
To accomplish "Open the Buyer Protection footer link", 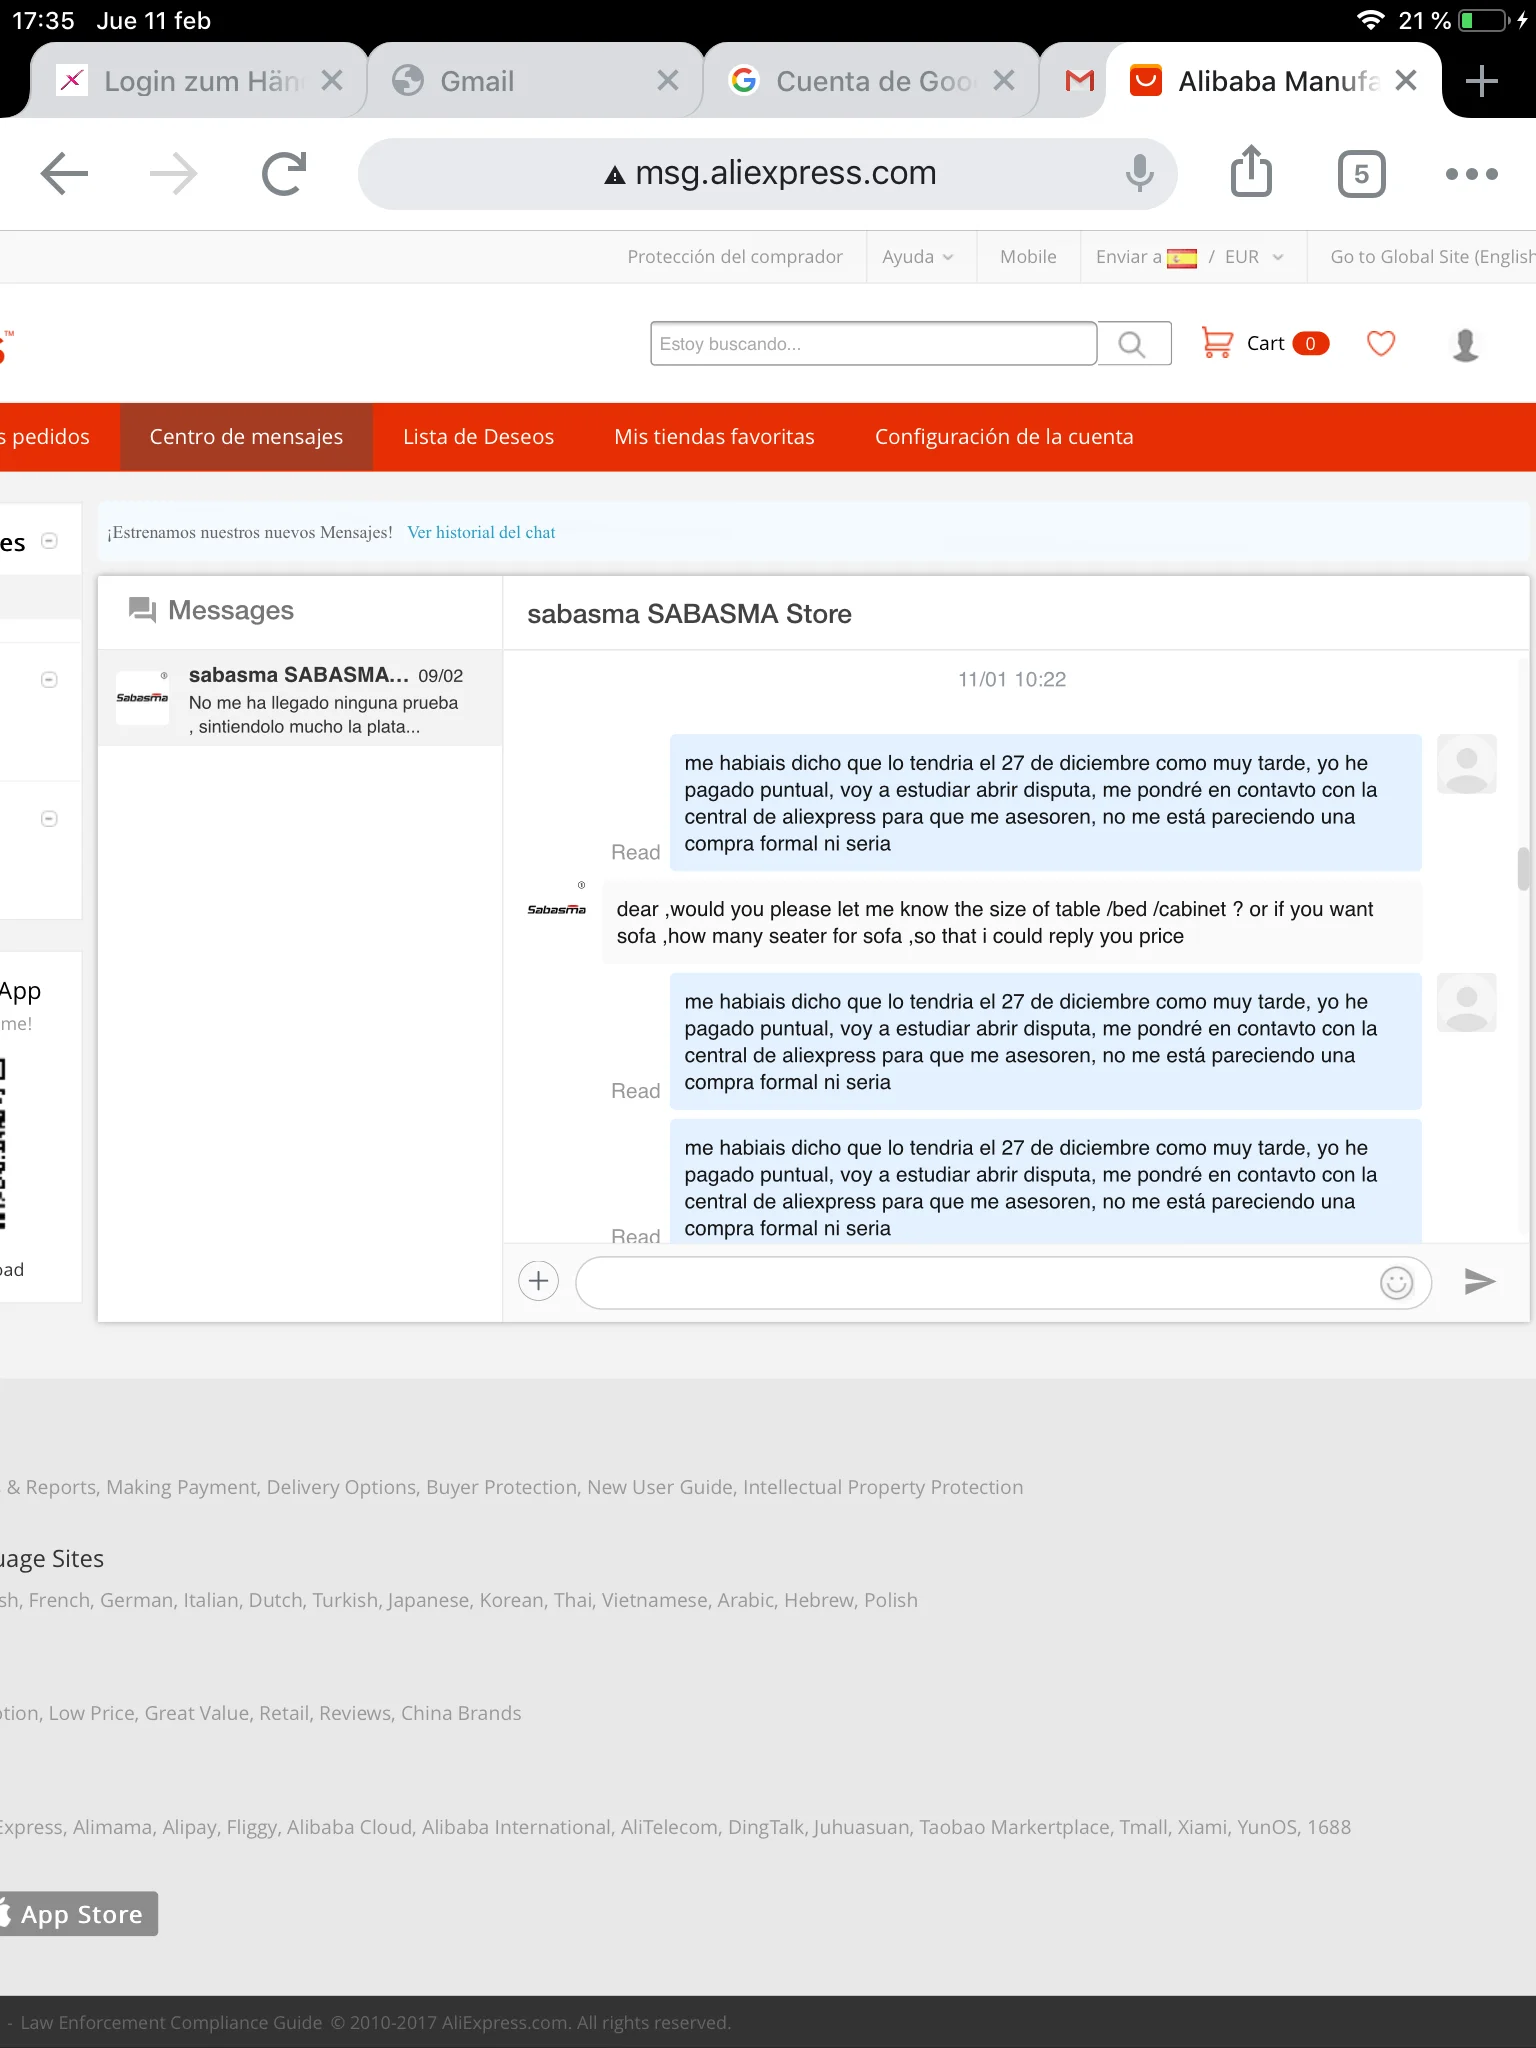I will pyautogui.click(x=502, y=1488).
